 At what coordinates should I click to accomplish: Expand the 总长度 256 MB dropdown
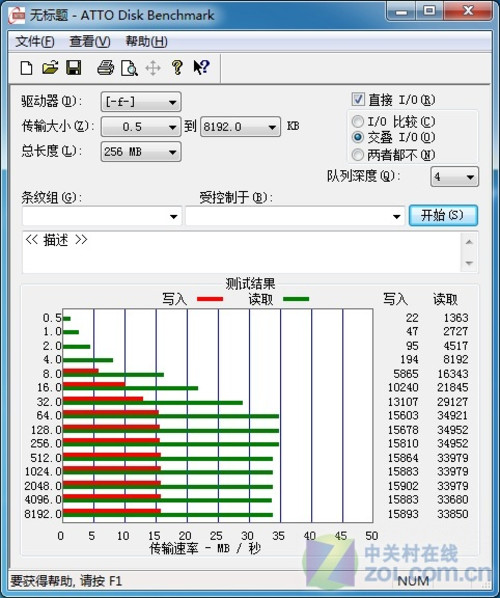pyautogui.click(x=141, y=152)
